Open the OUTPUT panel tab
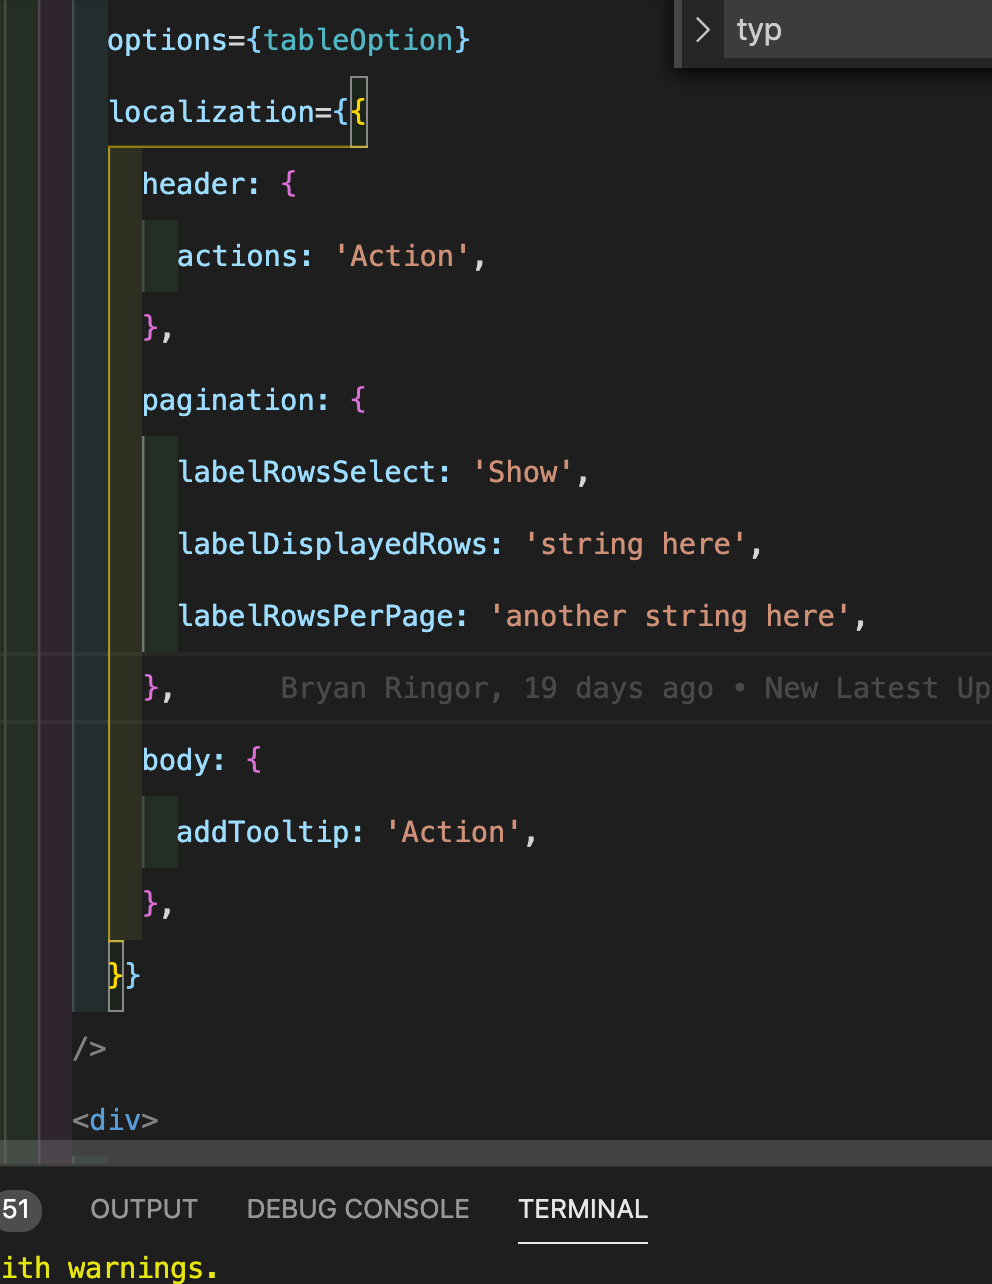 coord(143,1209)
